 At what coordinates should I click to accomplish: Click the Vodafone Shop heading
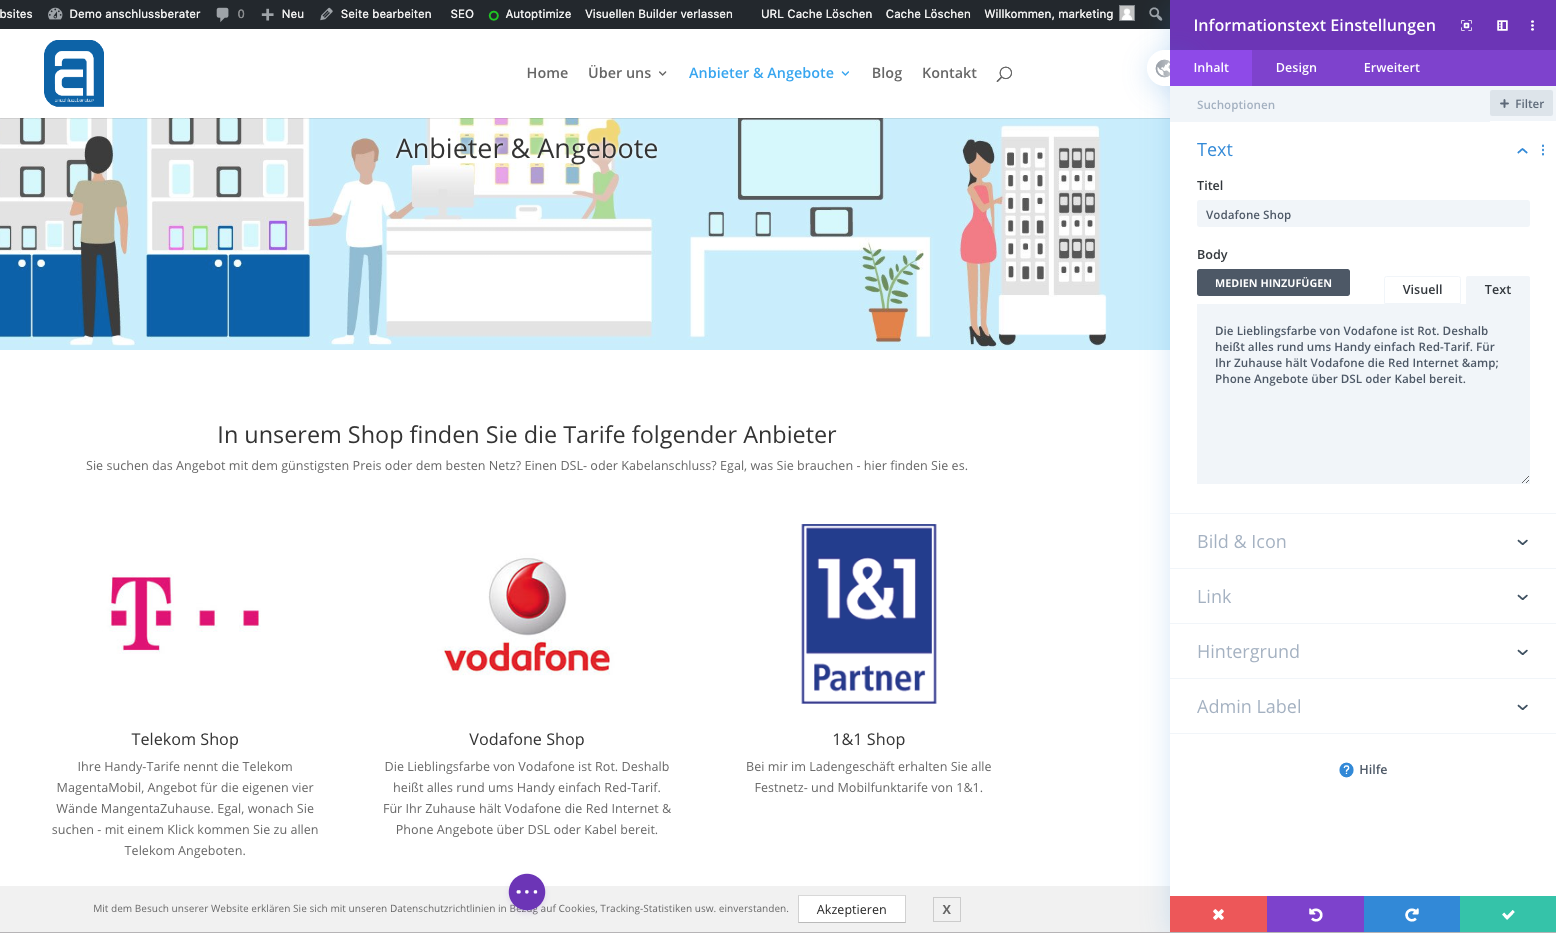click(527, 739)
